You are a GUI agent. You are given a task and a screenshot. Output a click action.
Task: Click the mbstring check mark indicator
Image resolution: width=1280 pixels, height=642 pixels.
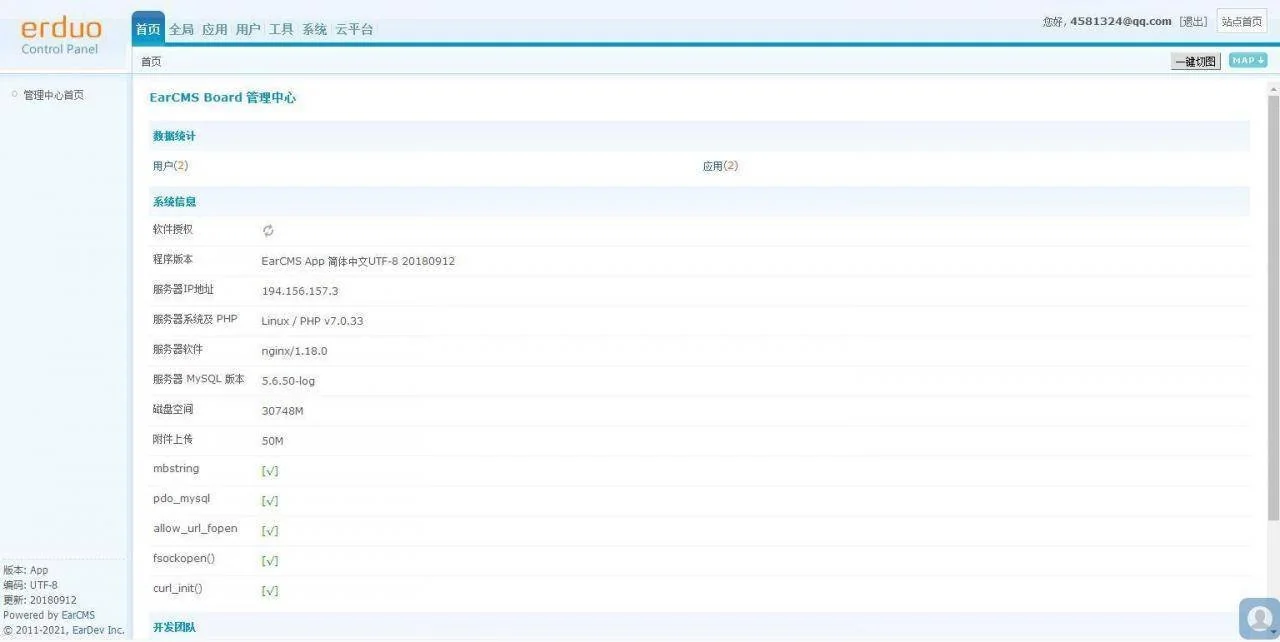point(269,471)
